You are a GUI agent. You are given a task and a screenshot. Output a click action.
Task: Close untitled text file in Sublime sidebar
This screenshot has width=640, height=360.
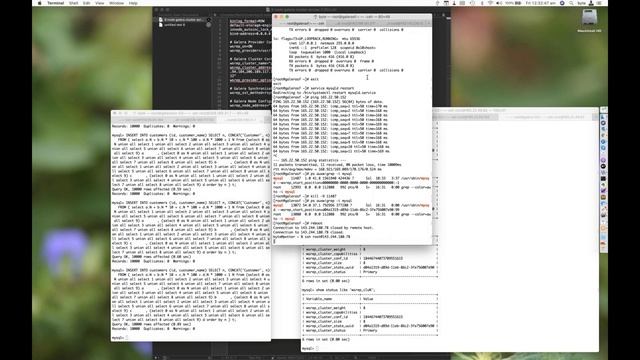[x=209, y=25]
